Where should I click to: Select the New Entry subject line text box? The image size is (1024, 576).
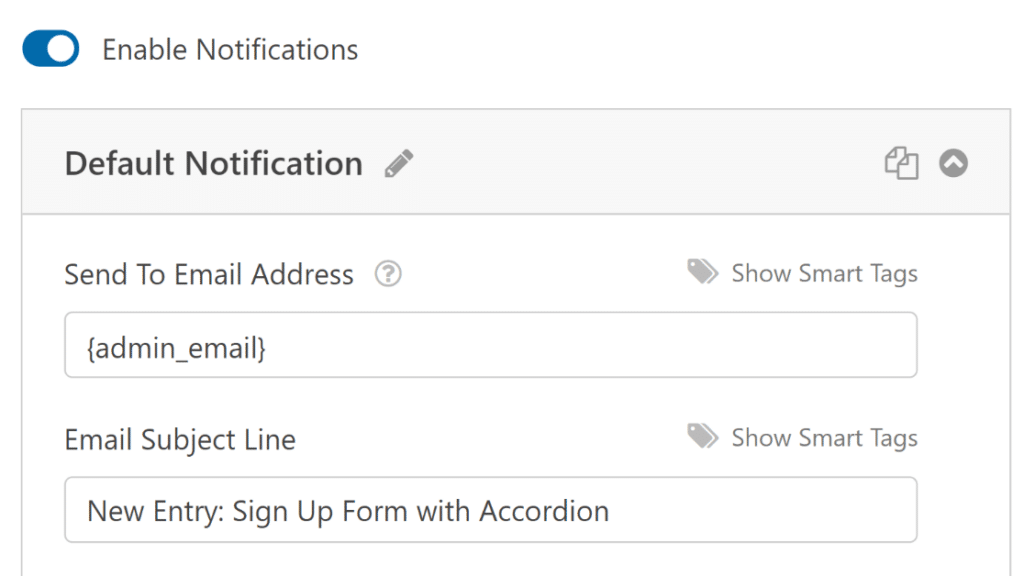point(490,510)
